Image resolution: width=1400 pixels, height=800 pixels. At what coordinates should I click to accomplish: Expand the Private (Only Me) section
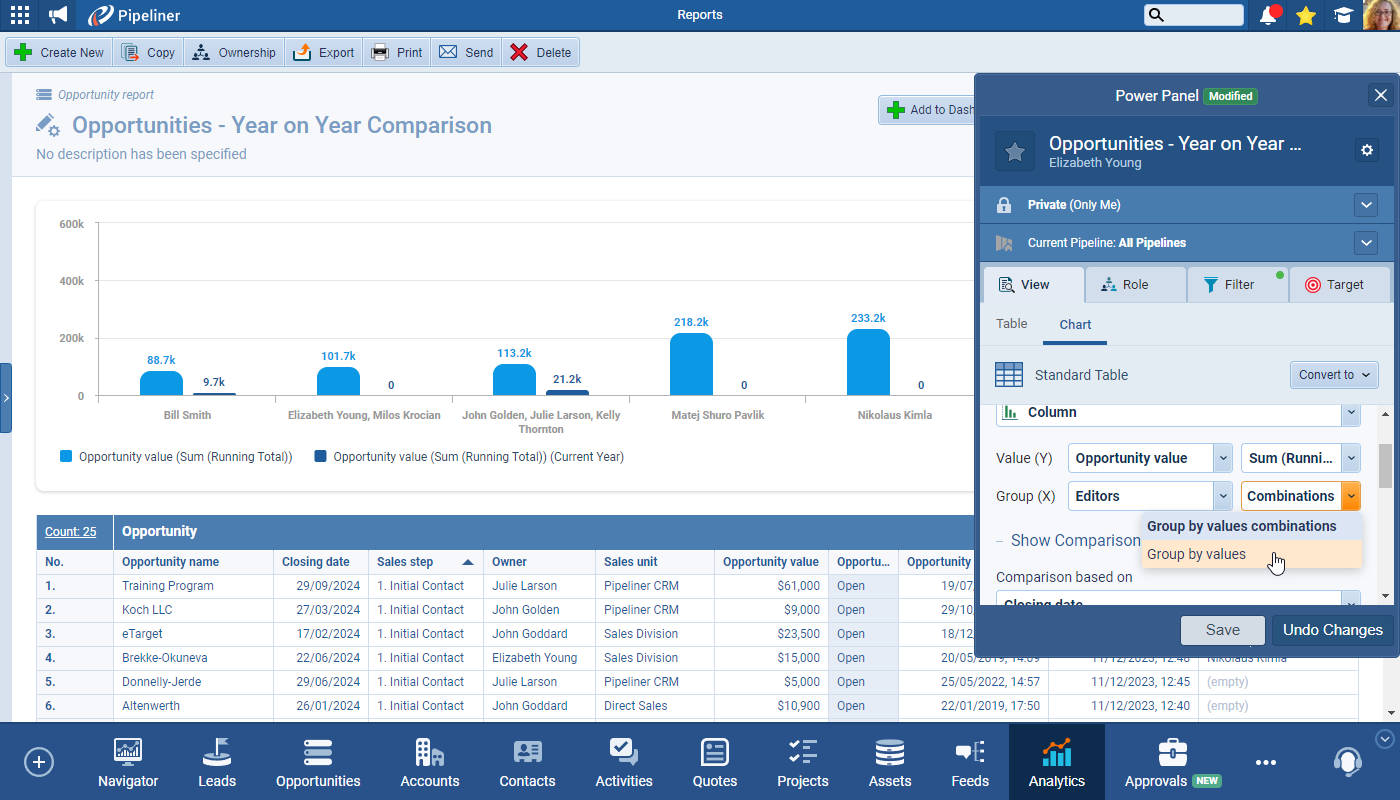1366,205
